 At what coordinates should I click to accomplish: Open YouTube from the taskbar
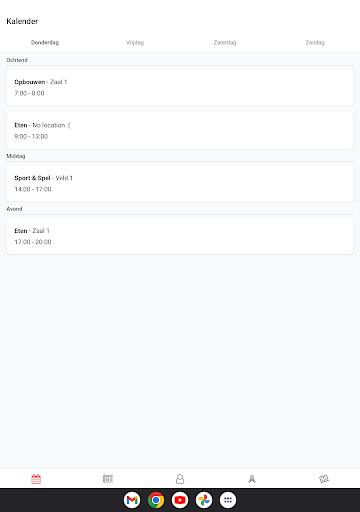tap(180, 500)
